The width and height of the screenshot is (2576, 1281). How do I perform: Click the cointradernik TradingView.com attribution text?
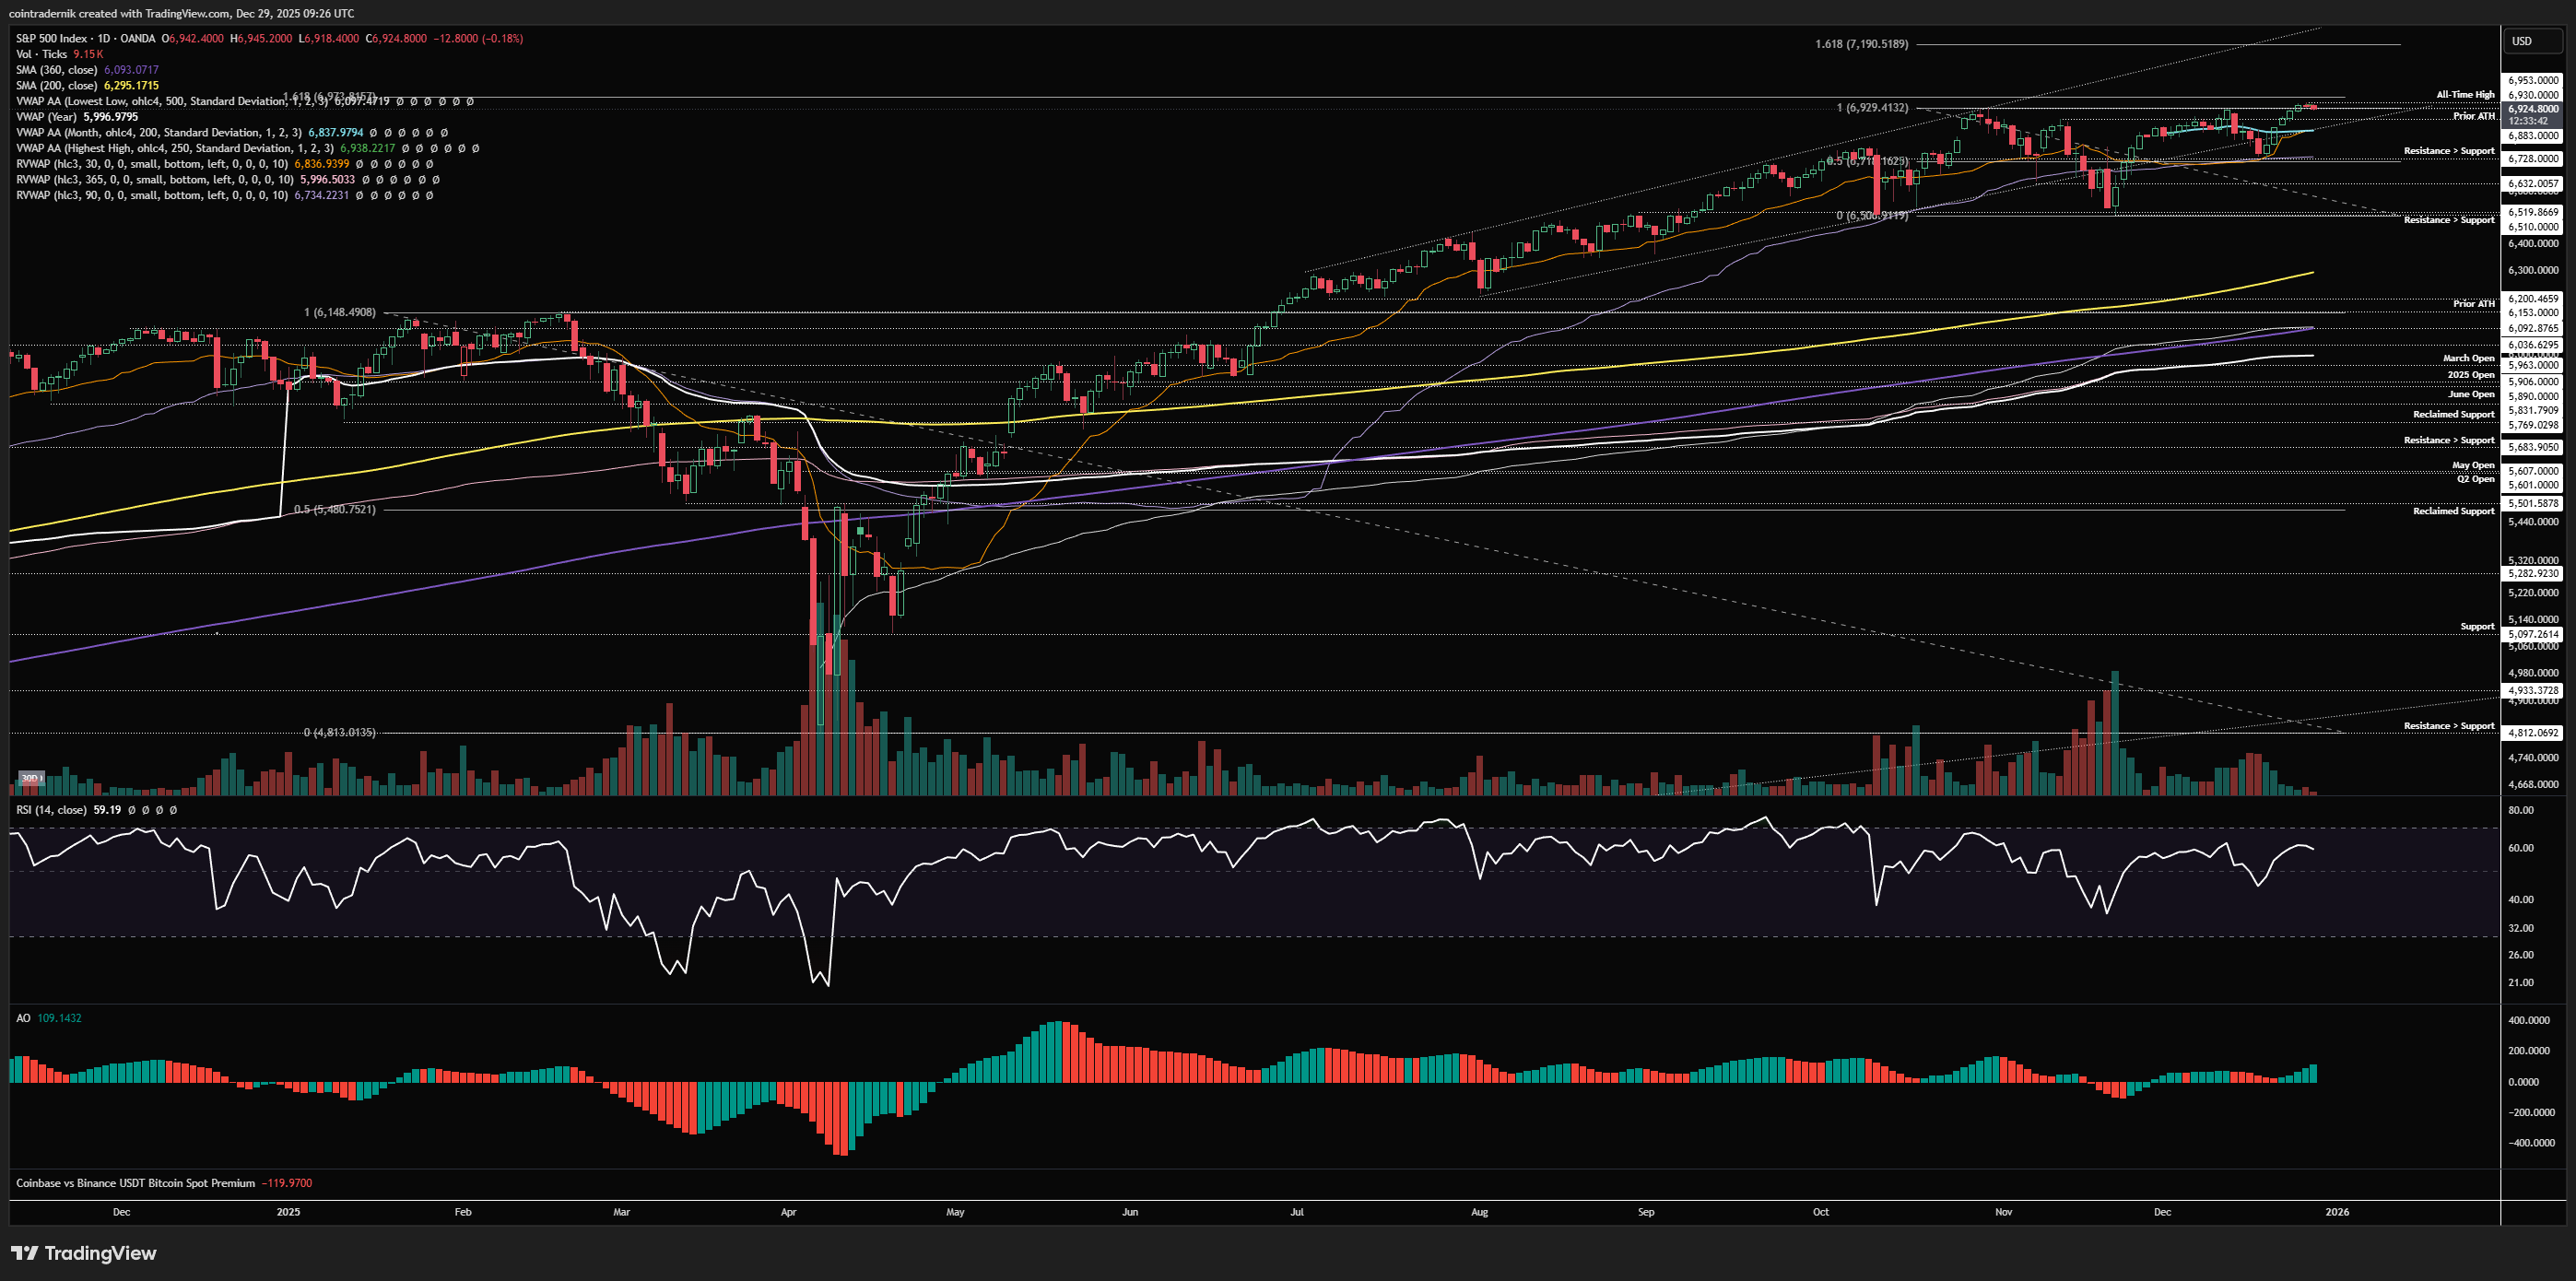(x=180, y=13)
